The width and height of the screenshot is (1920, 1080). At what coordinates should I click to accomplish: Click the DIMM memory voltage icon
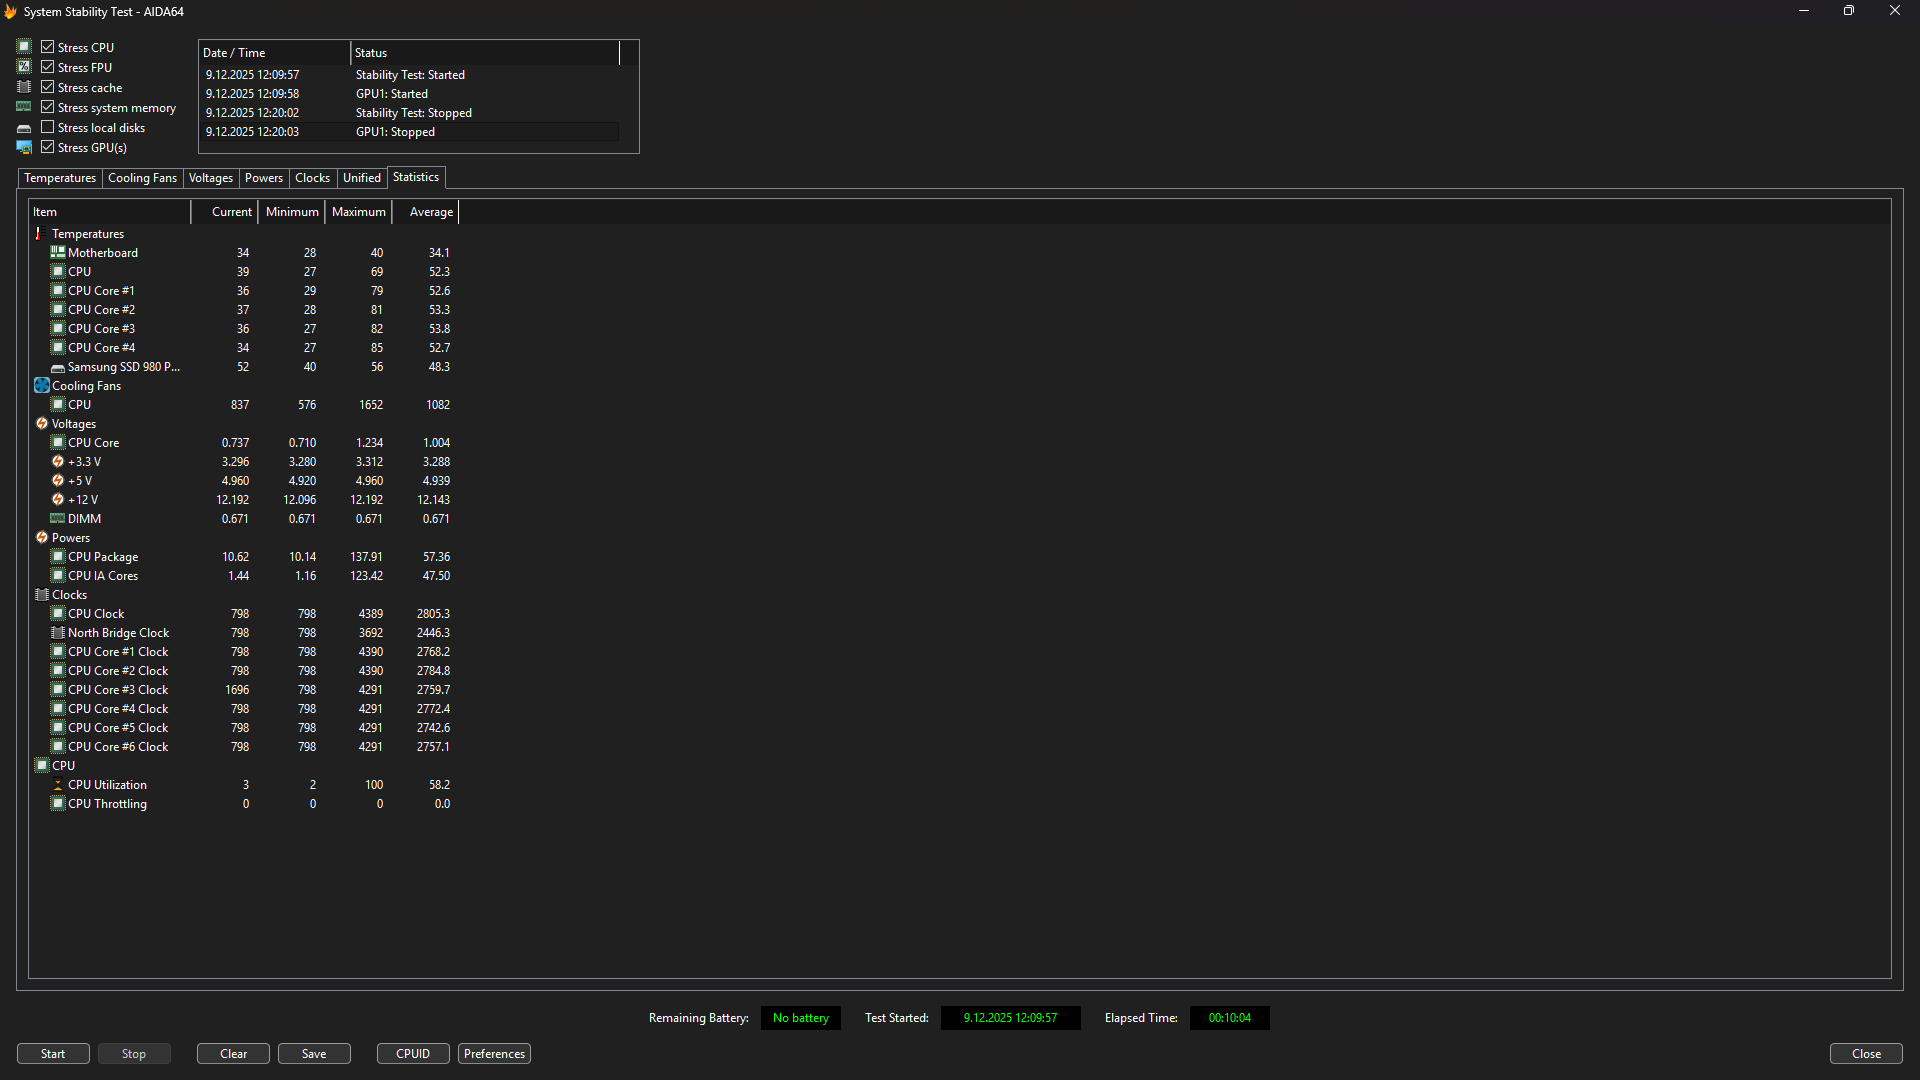58,519
